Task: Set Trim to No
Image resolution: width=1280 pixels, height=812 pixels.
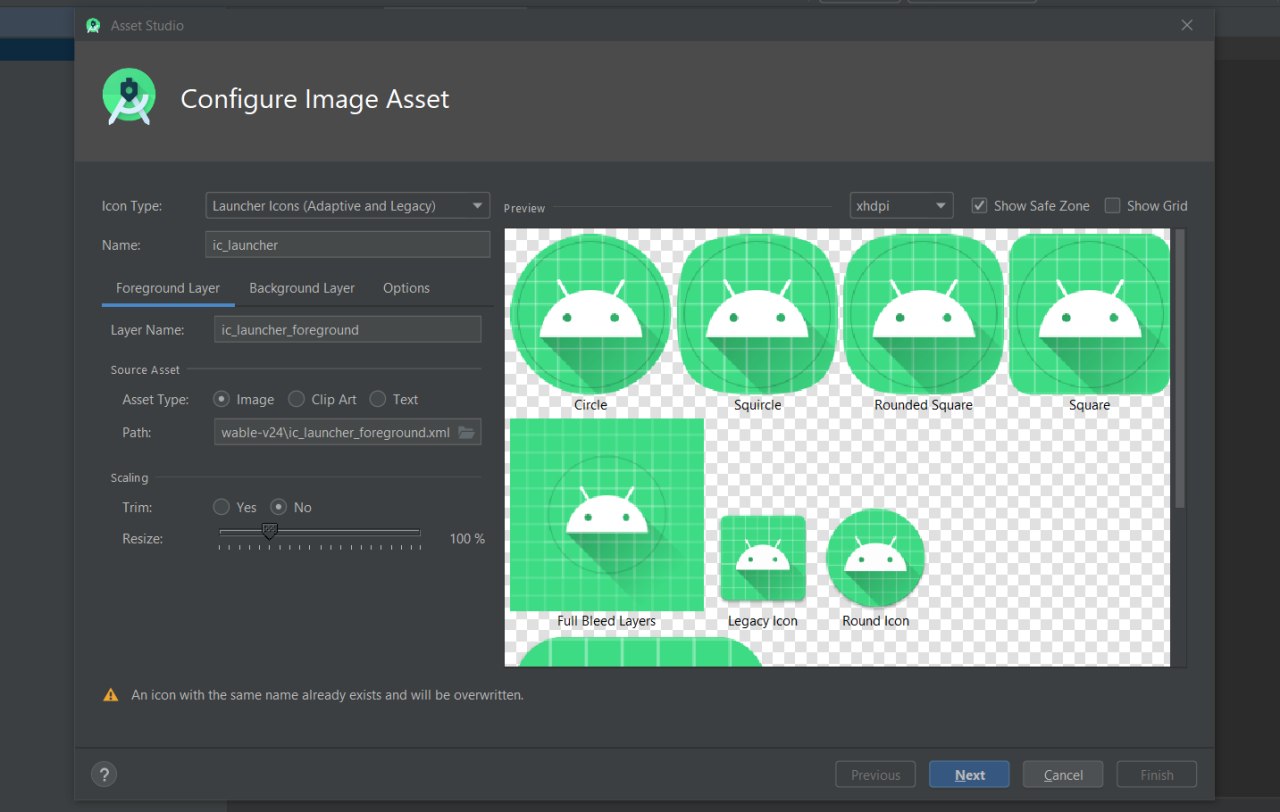Action: (279, 507)
